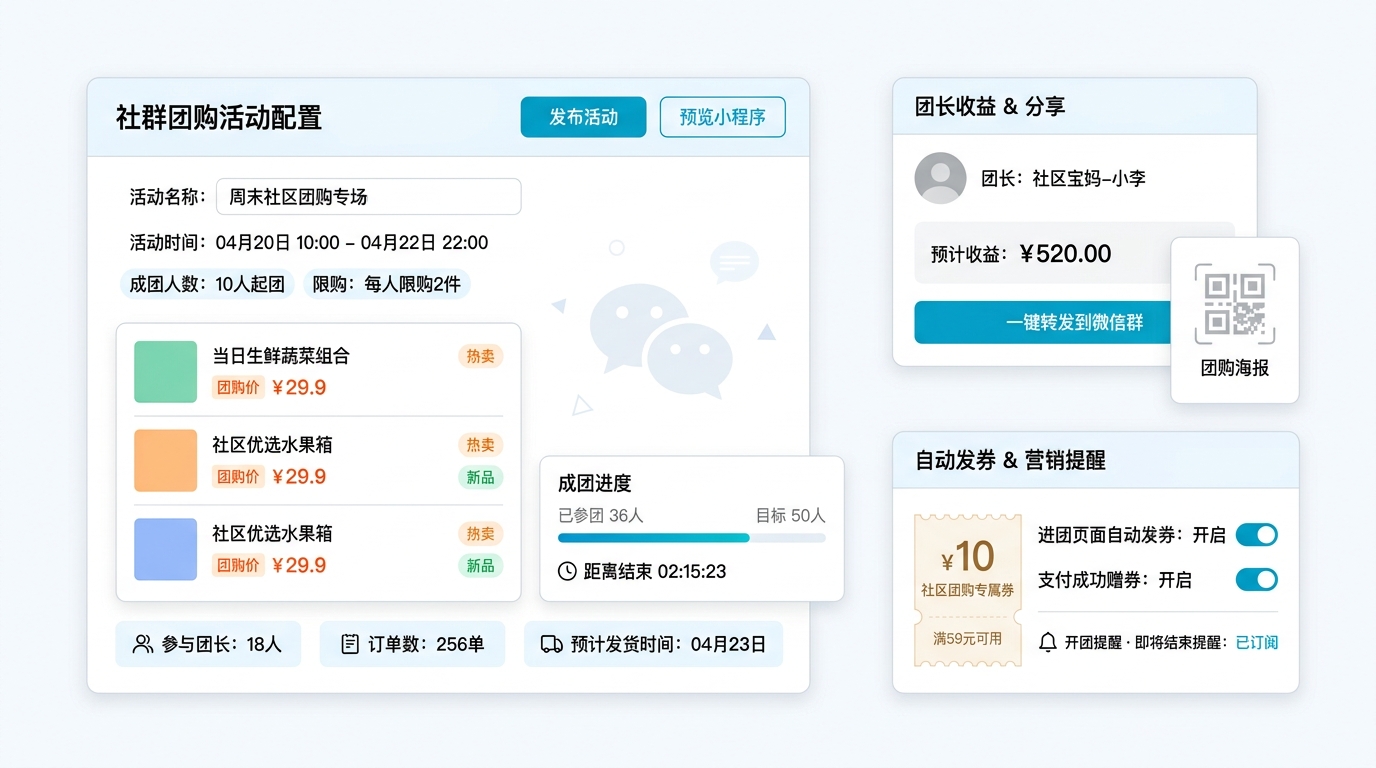This screenshot has width=1376, height=768.
Task: Click the reminder bell icon
Action: point(1047,642)
